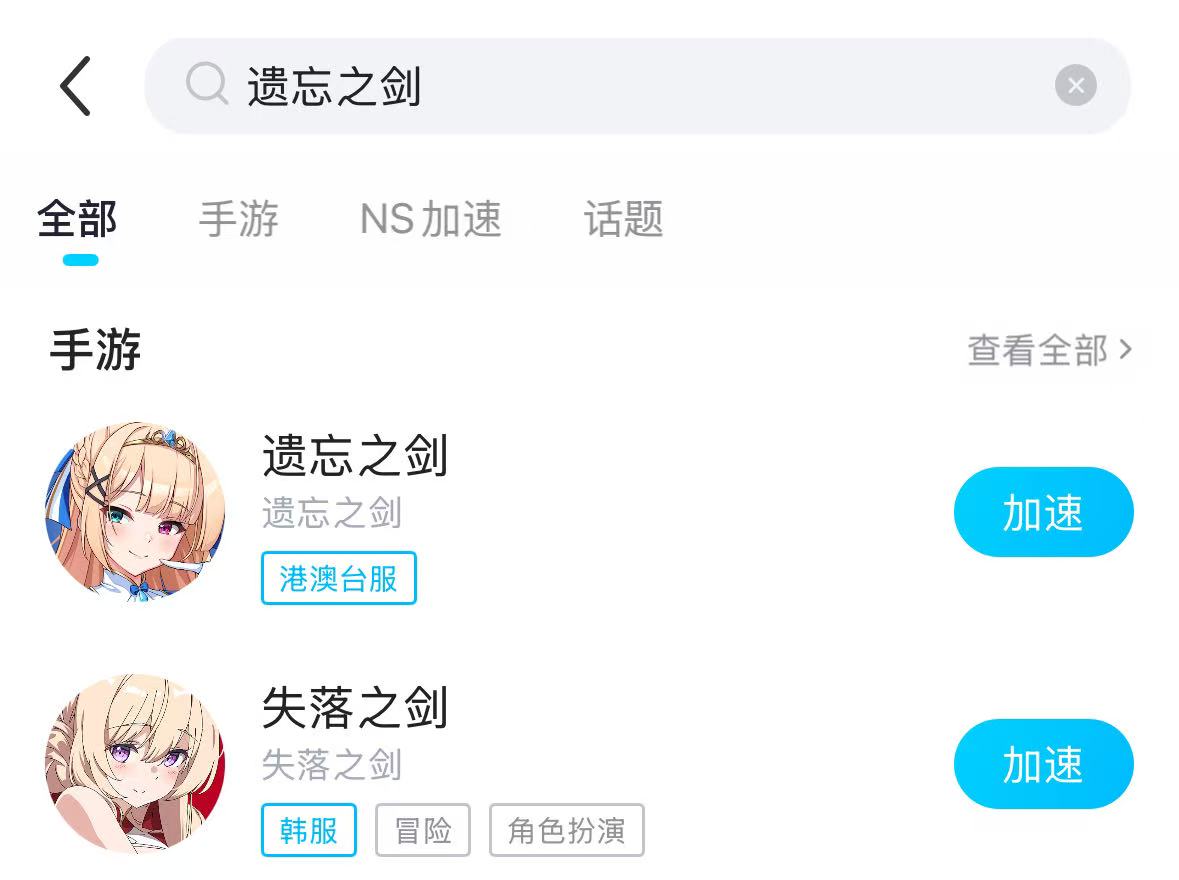
Task: Start 加速 for 遗忘之剑
Action: coord(1044,512)
